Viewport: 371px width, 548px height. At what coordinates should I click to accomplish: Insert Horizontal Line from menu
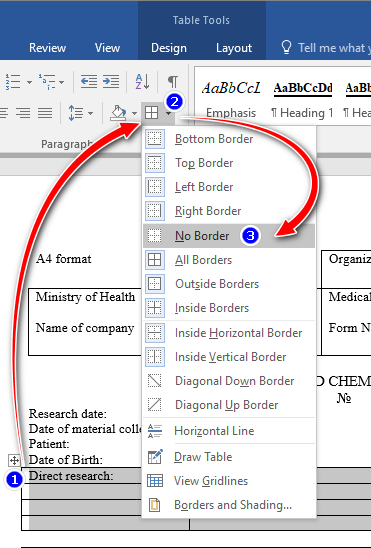click(229, 431)
